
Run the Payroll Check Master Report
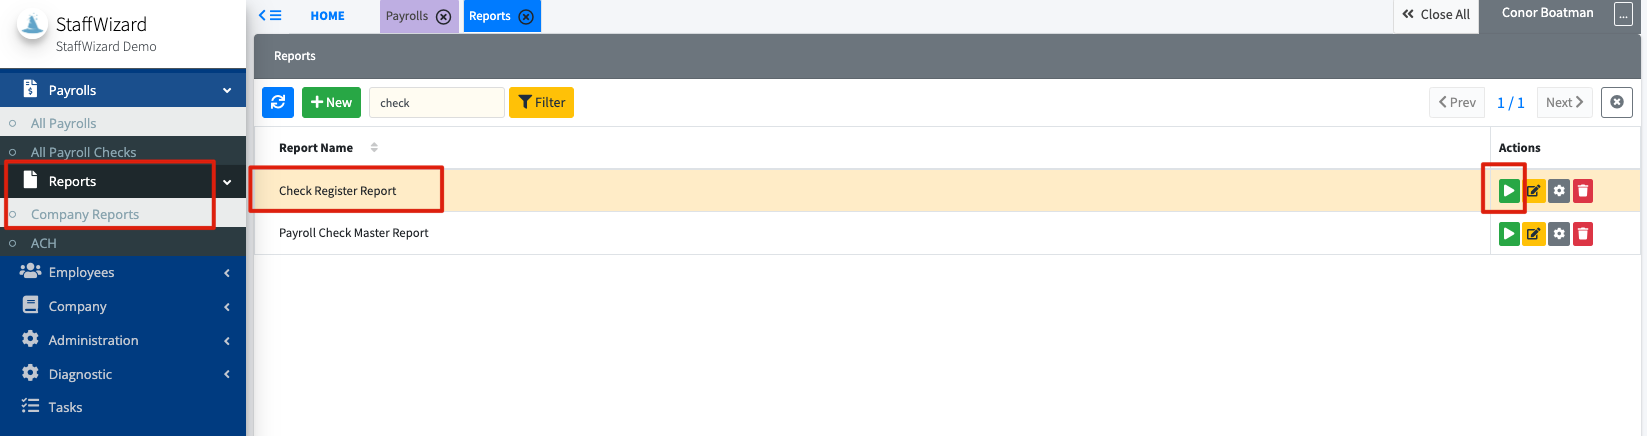pyautogui.click(x=1509, y=234)
